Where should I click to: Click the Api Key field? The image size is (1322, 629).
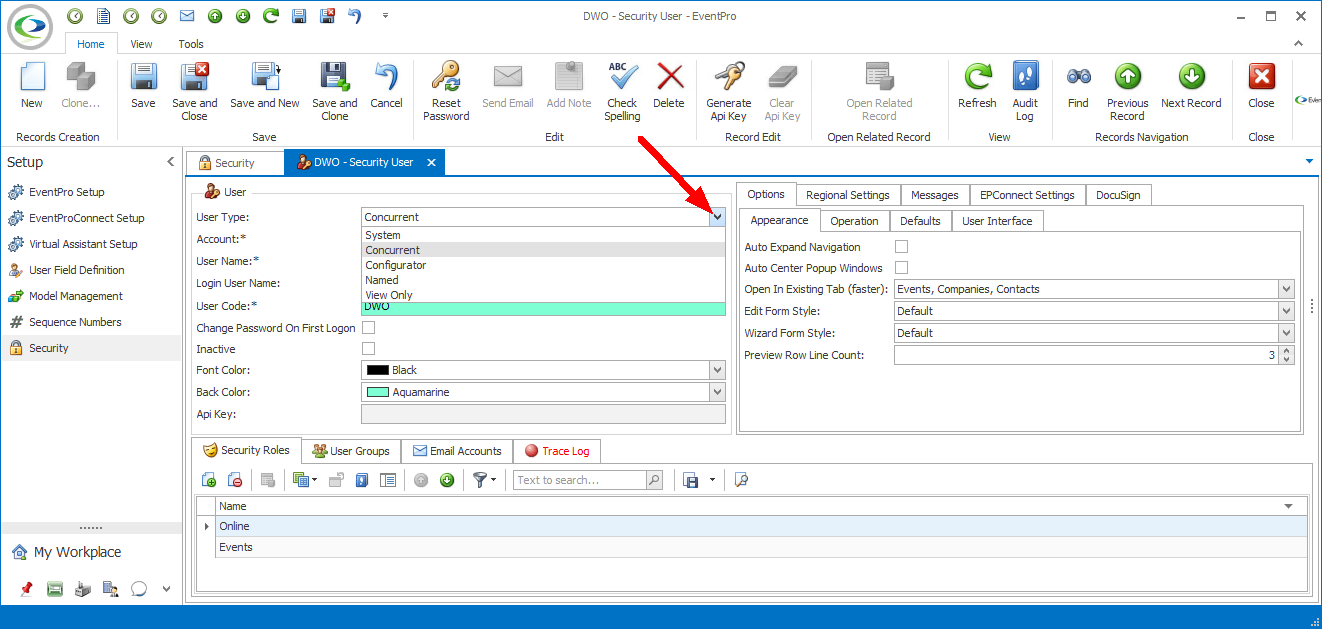pos(543,414)
